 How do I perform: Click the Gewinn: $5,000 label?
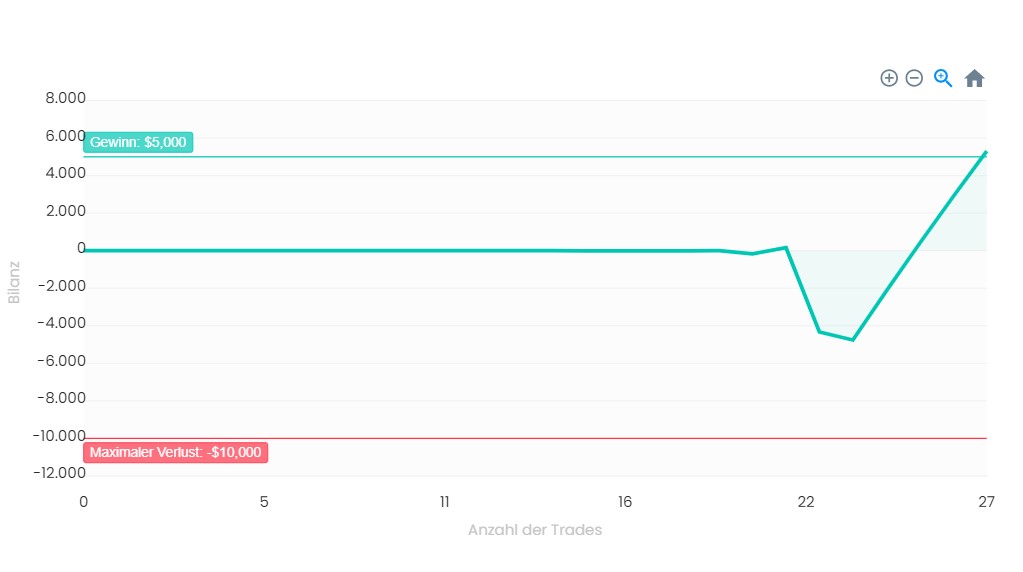tap(138, 142)
